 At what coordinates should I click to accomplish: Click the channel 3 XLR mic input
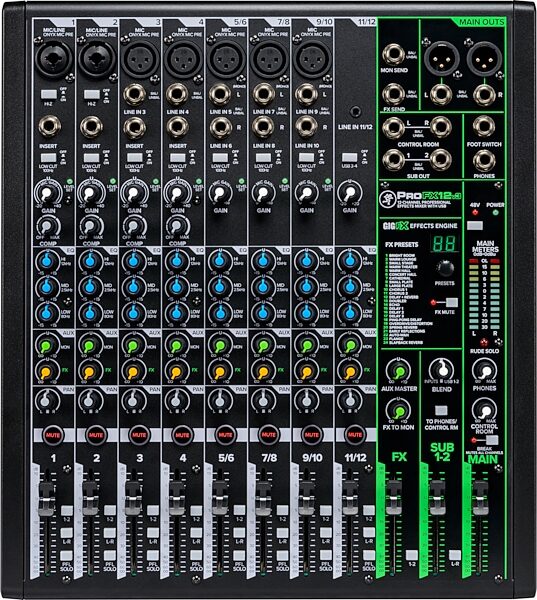[140, 59]
